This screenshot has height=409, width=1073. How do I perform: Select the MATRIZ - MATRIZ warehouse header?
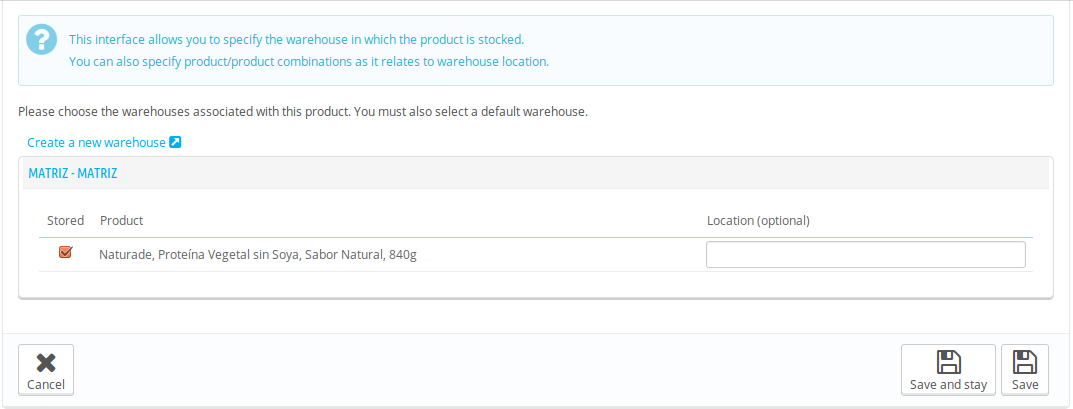[x=73, y=173]
